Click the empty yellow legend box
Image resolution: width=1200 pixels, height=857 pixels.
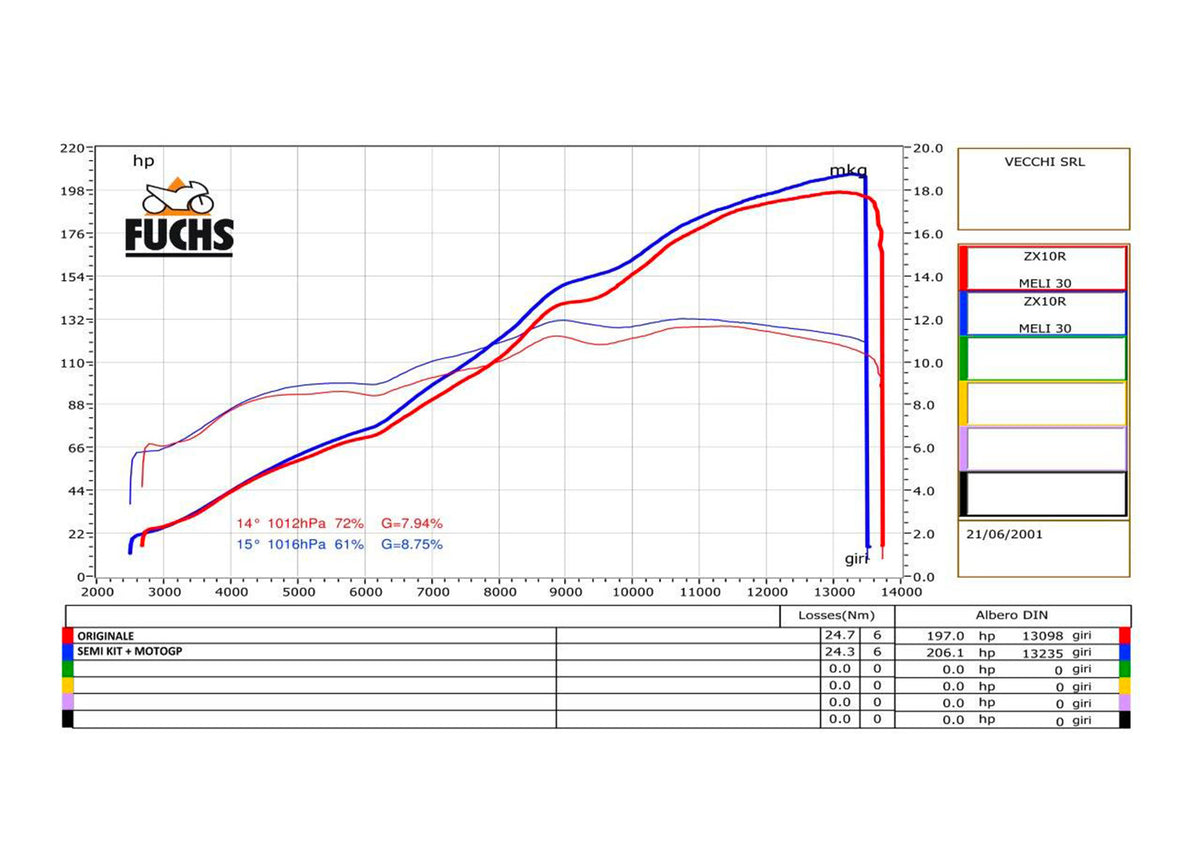pyautogui.click(x=1043, y=403)
